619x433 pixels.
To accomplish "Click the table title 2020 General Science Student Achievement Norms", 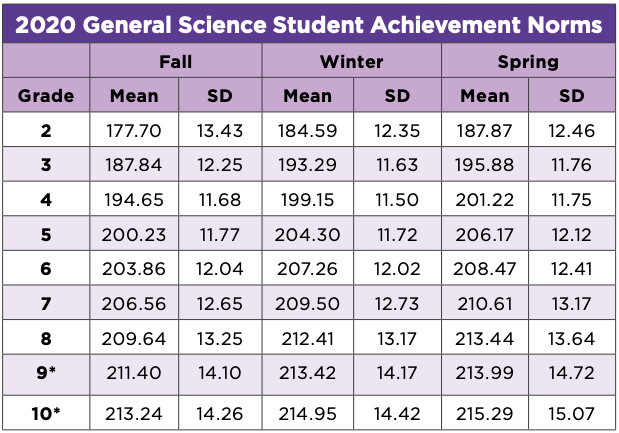I will coord(310,23).
